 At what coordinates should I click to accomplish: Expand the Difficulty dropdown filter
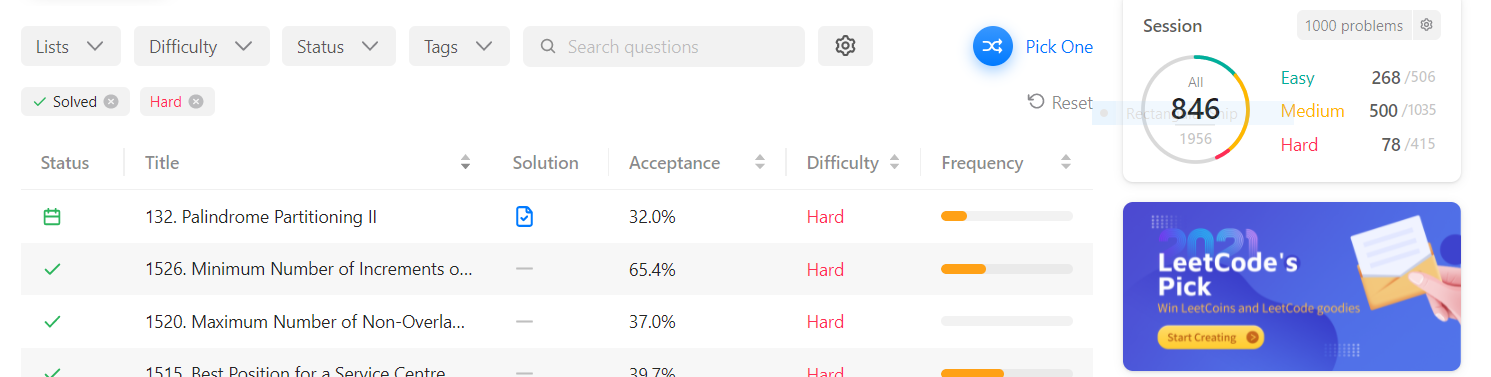click(x=201, y=46)
